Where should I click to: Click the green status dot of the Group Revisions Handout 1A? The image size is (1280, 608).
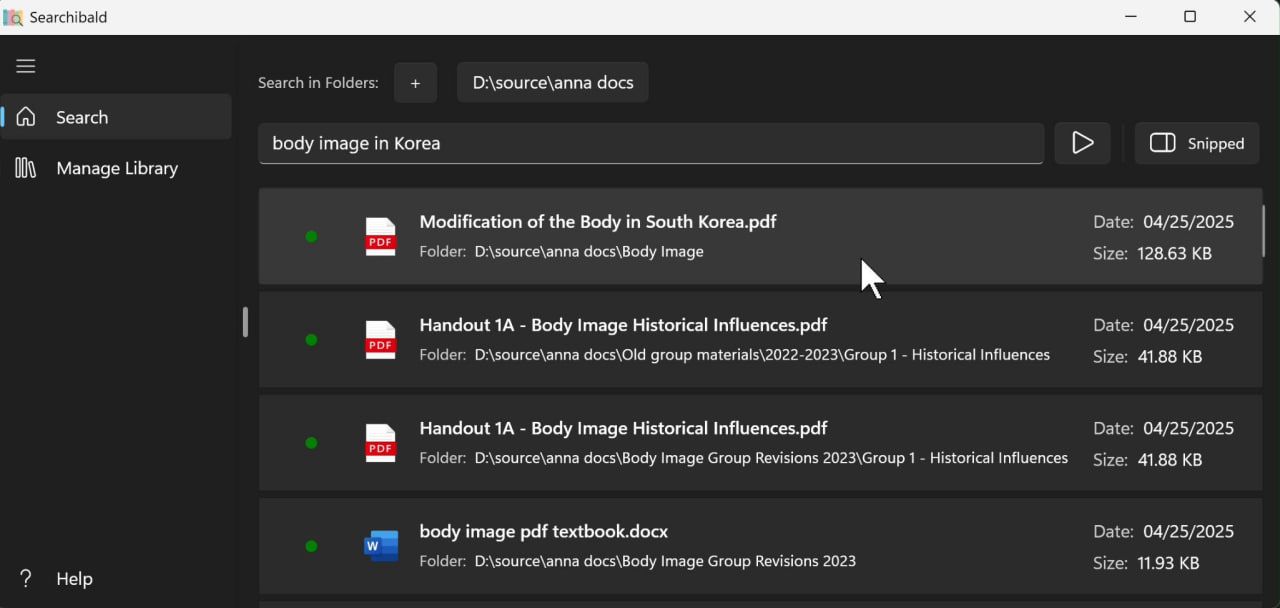tap(311, 443)
